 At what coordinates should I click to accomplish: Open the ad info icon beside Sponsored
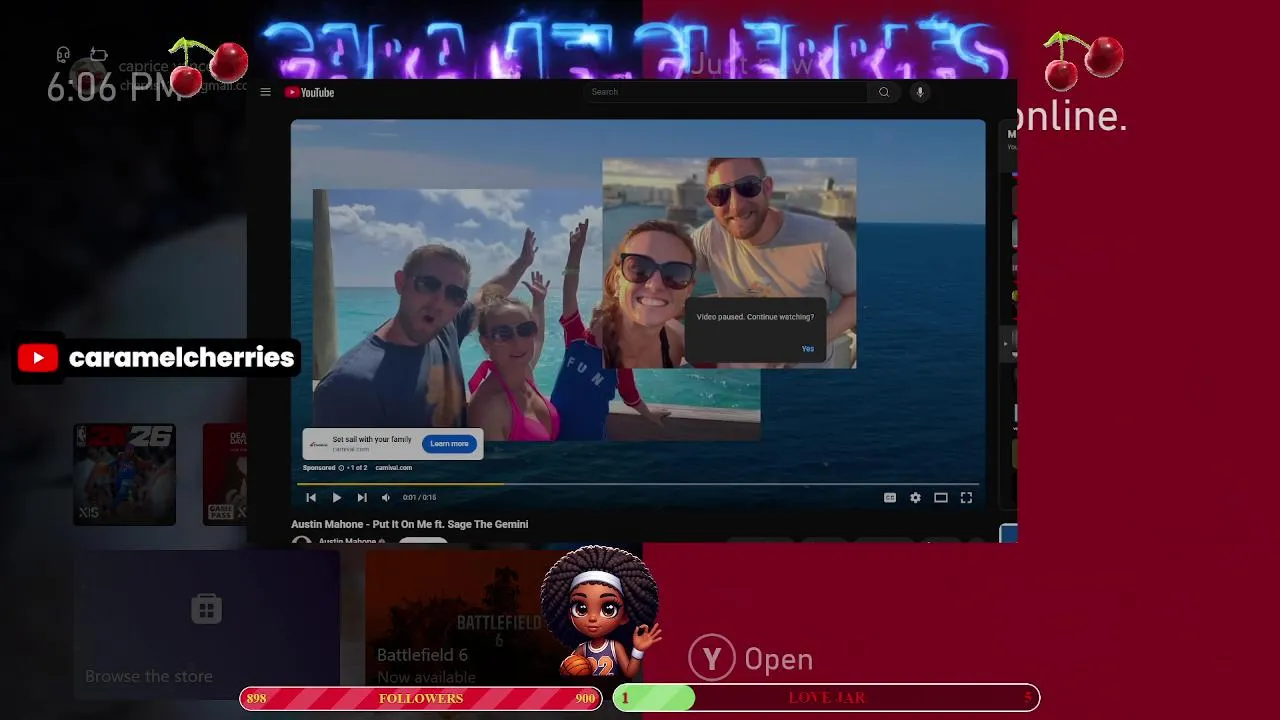tap(341, 468)
